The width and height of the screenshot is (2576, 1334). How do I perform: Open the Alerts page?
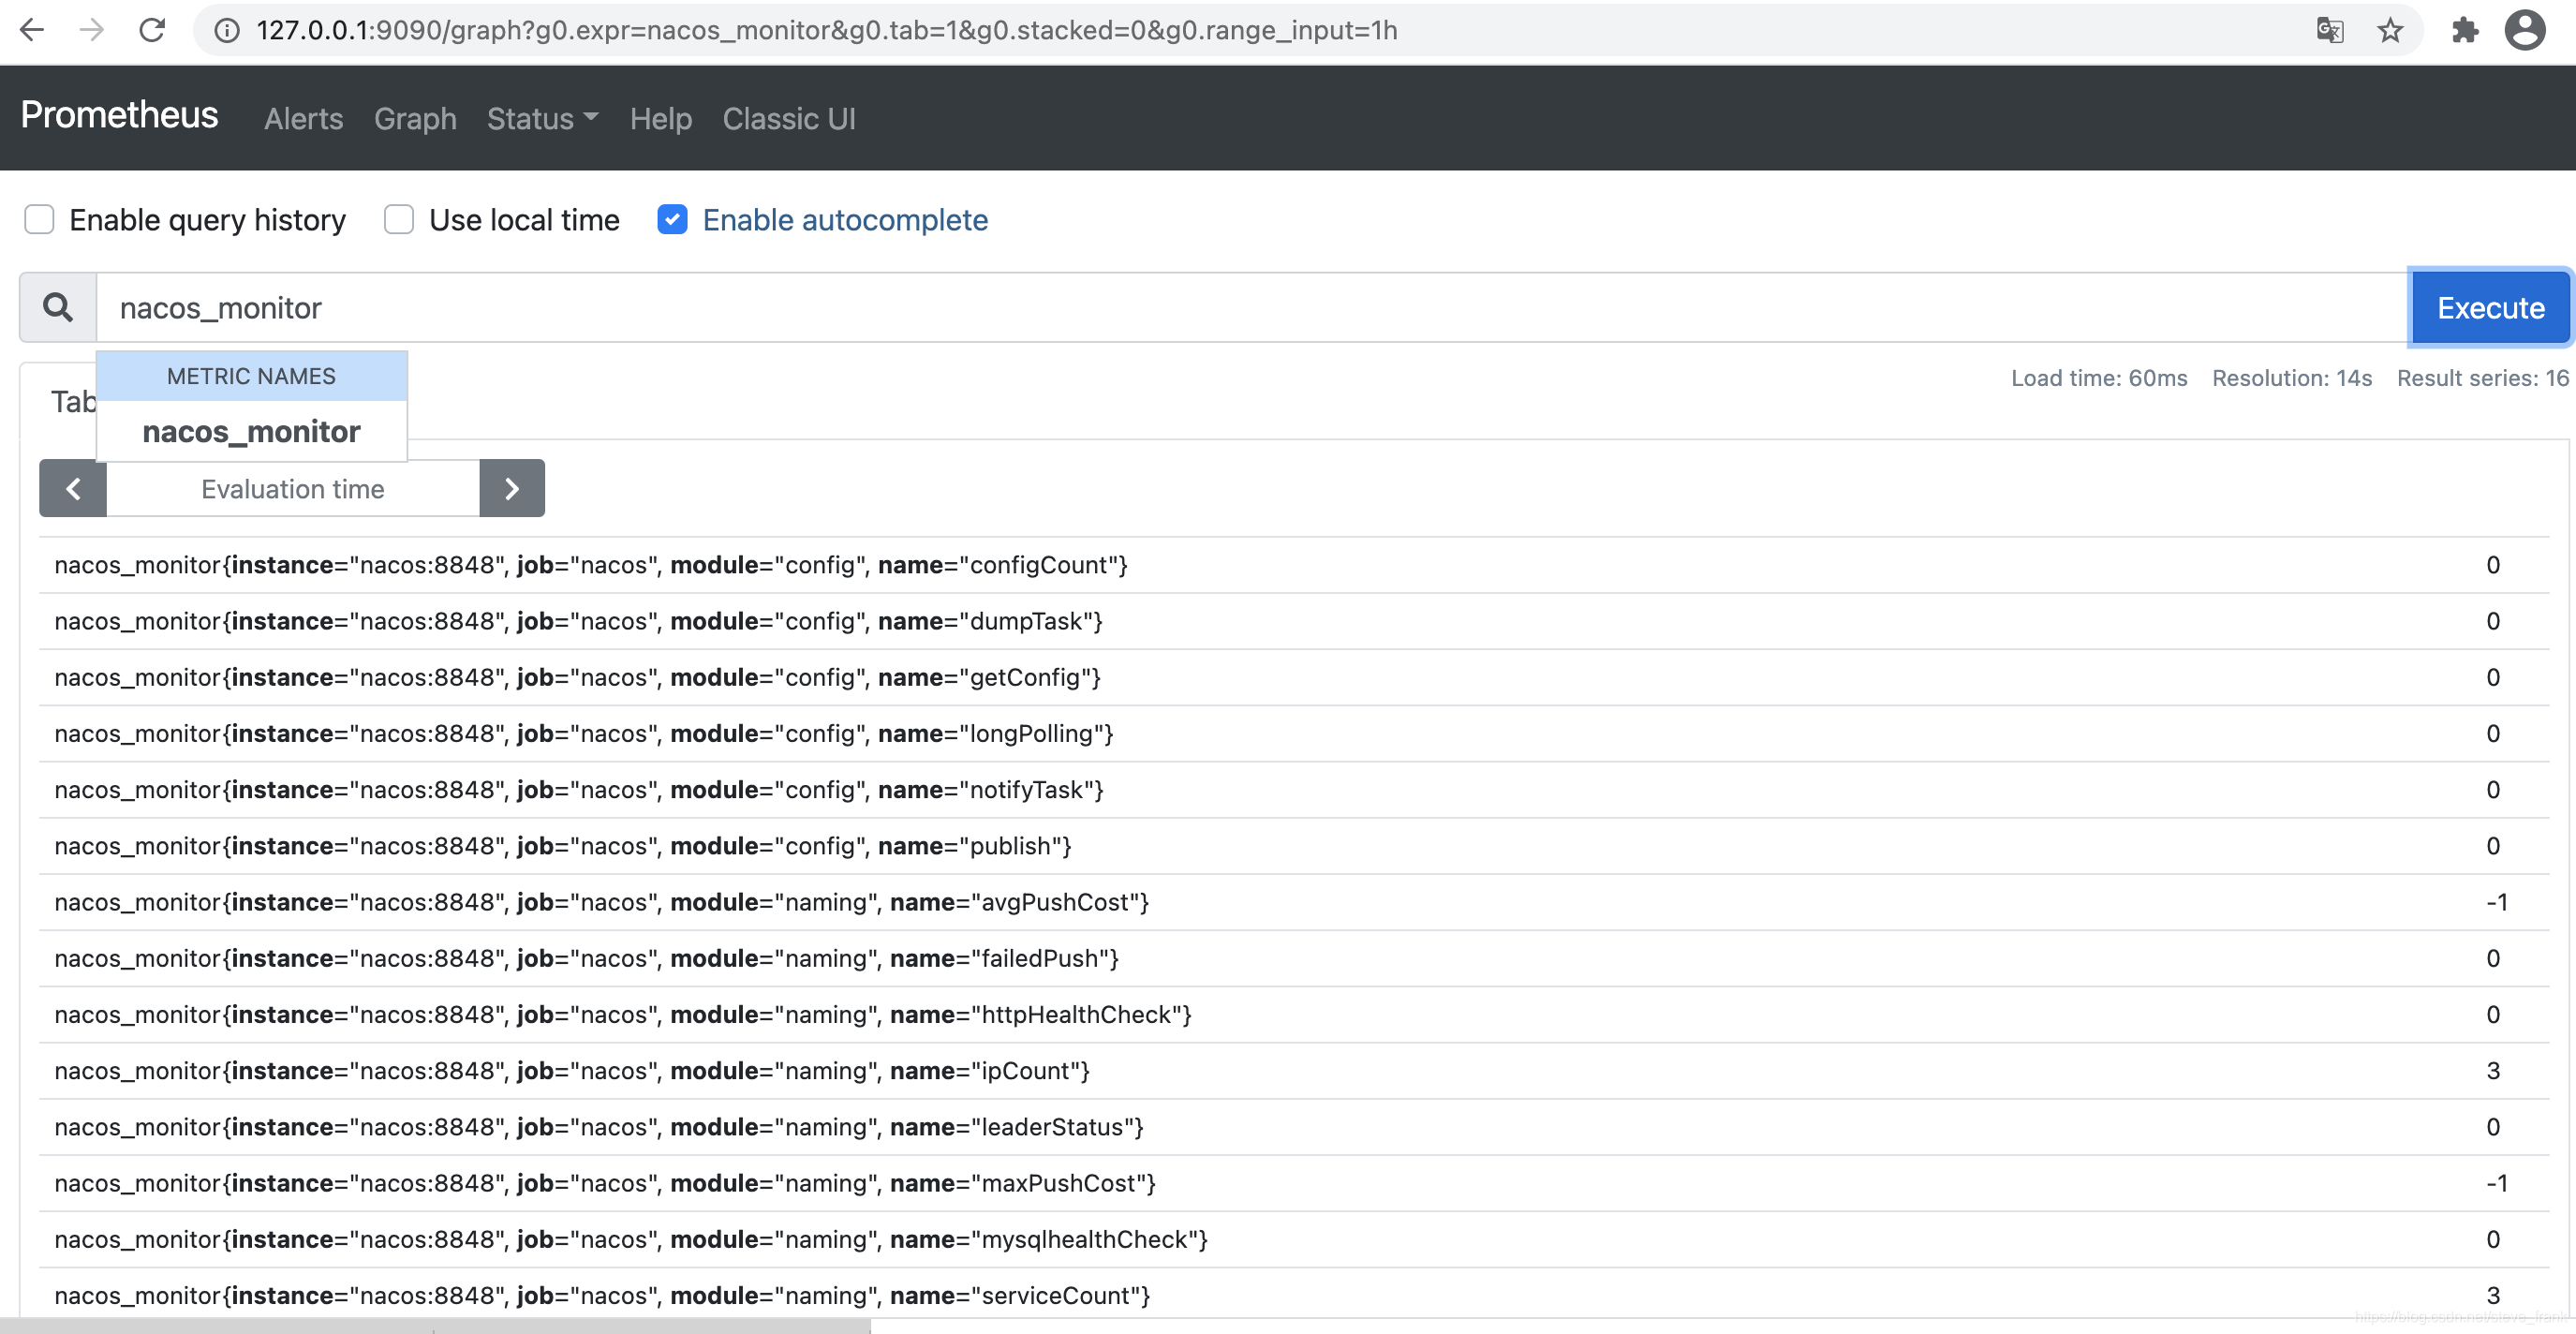tap(304, 118)
